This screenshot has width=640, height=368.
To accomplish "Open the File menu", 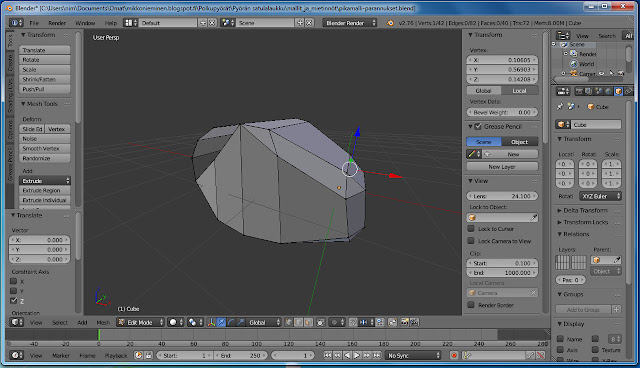I will (x=34, y=23).
